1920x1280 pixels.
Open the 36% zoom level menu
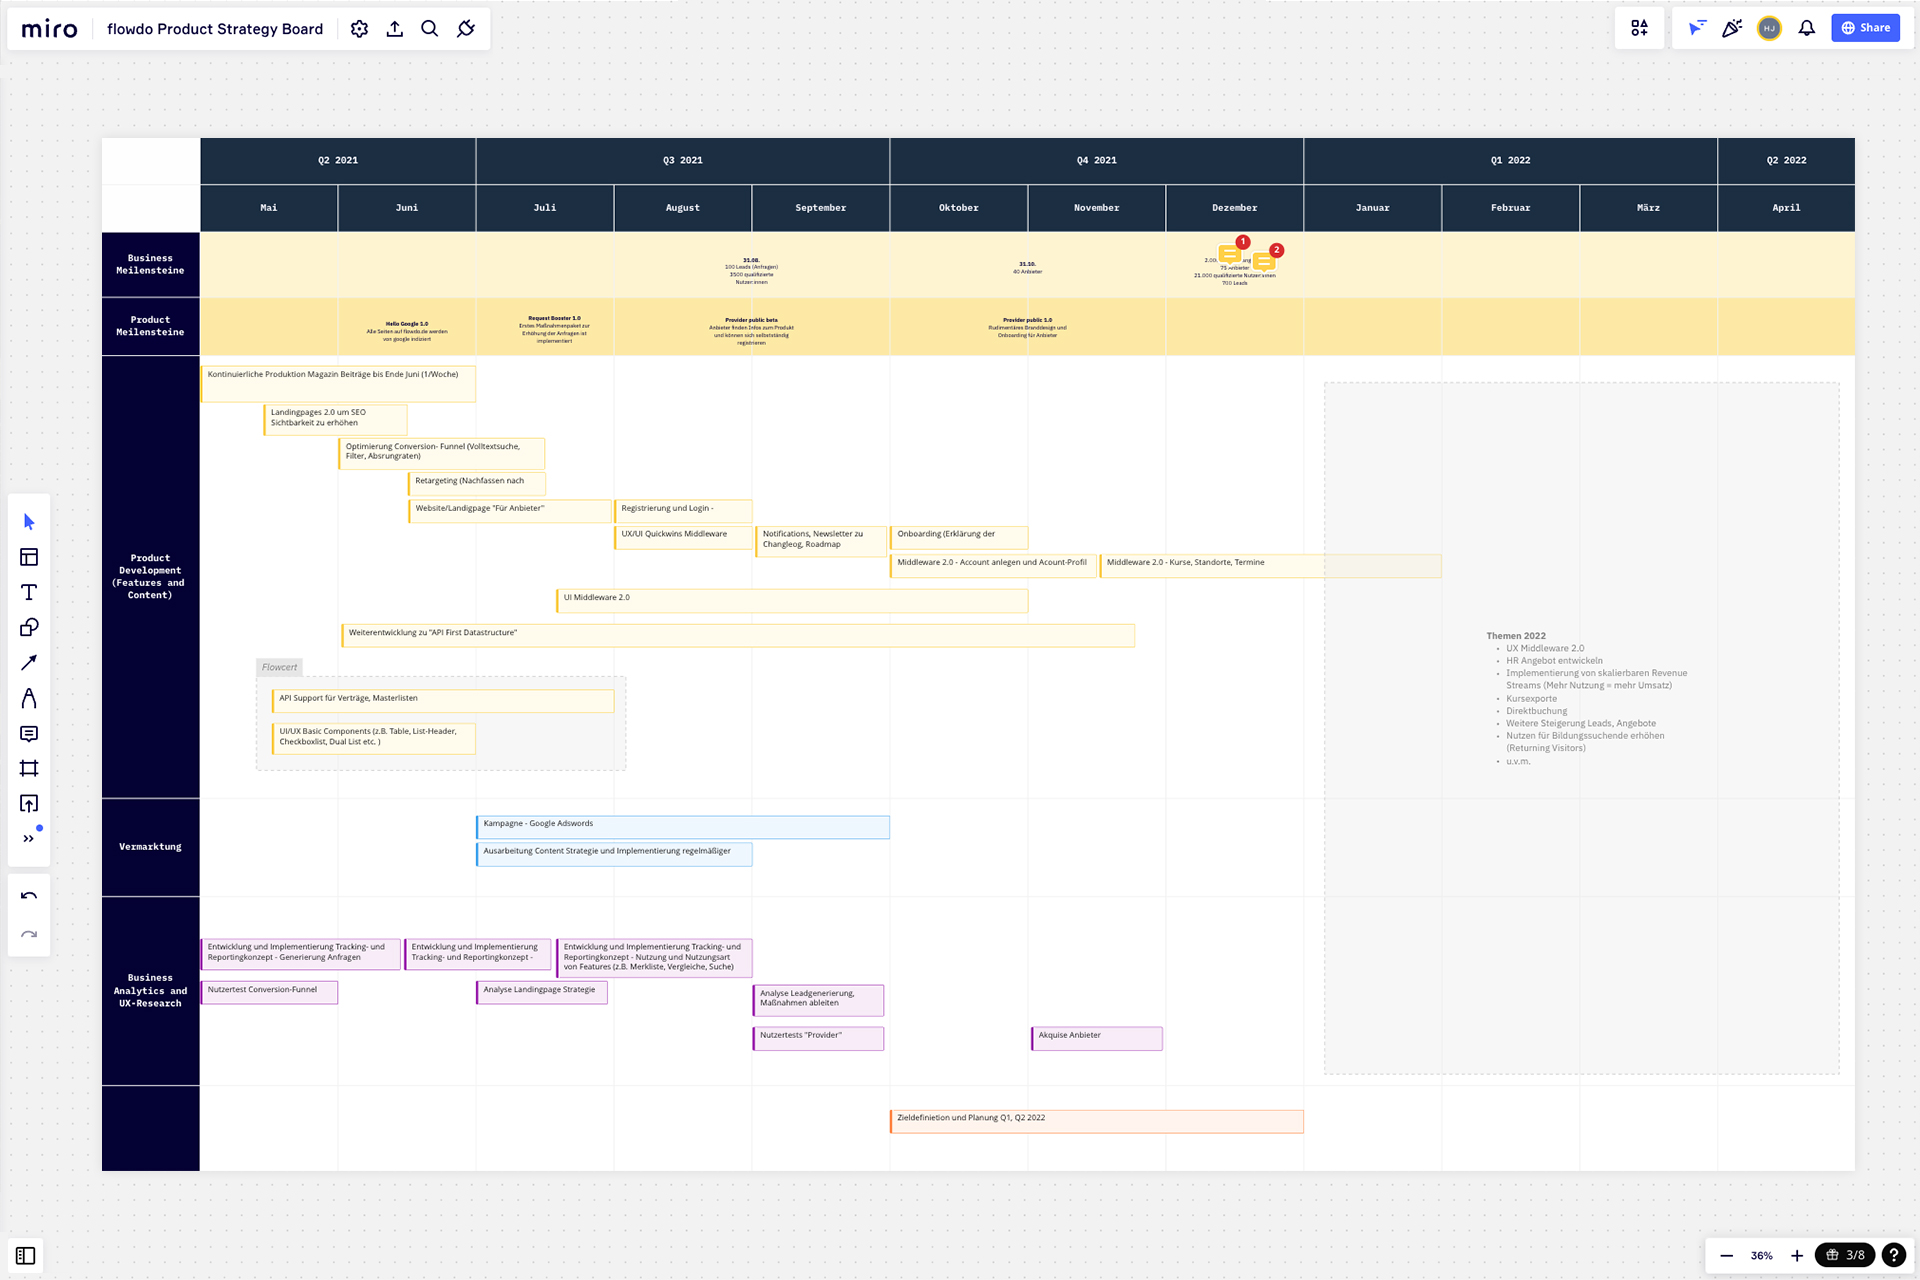[x=1761, y=1256]
